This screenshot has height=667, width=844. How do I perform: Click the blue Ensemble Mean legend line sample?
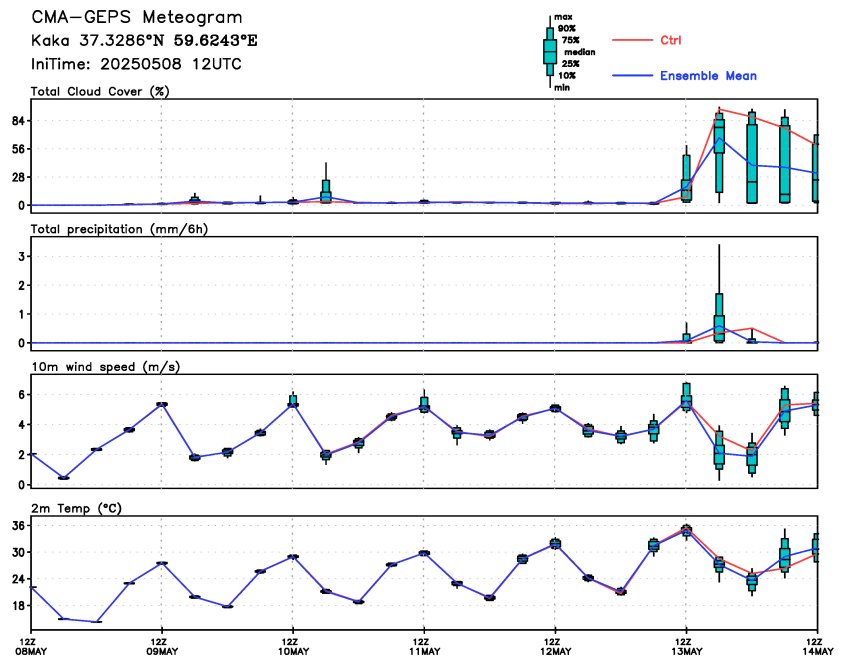[x=632, y=75]
